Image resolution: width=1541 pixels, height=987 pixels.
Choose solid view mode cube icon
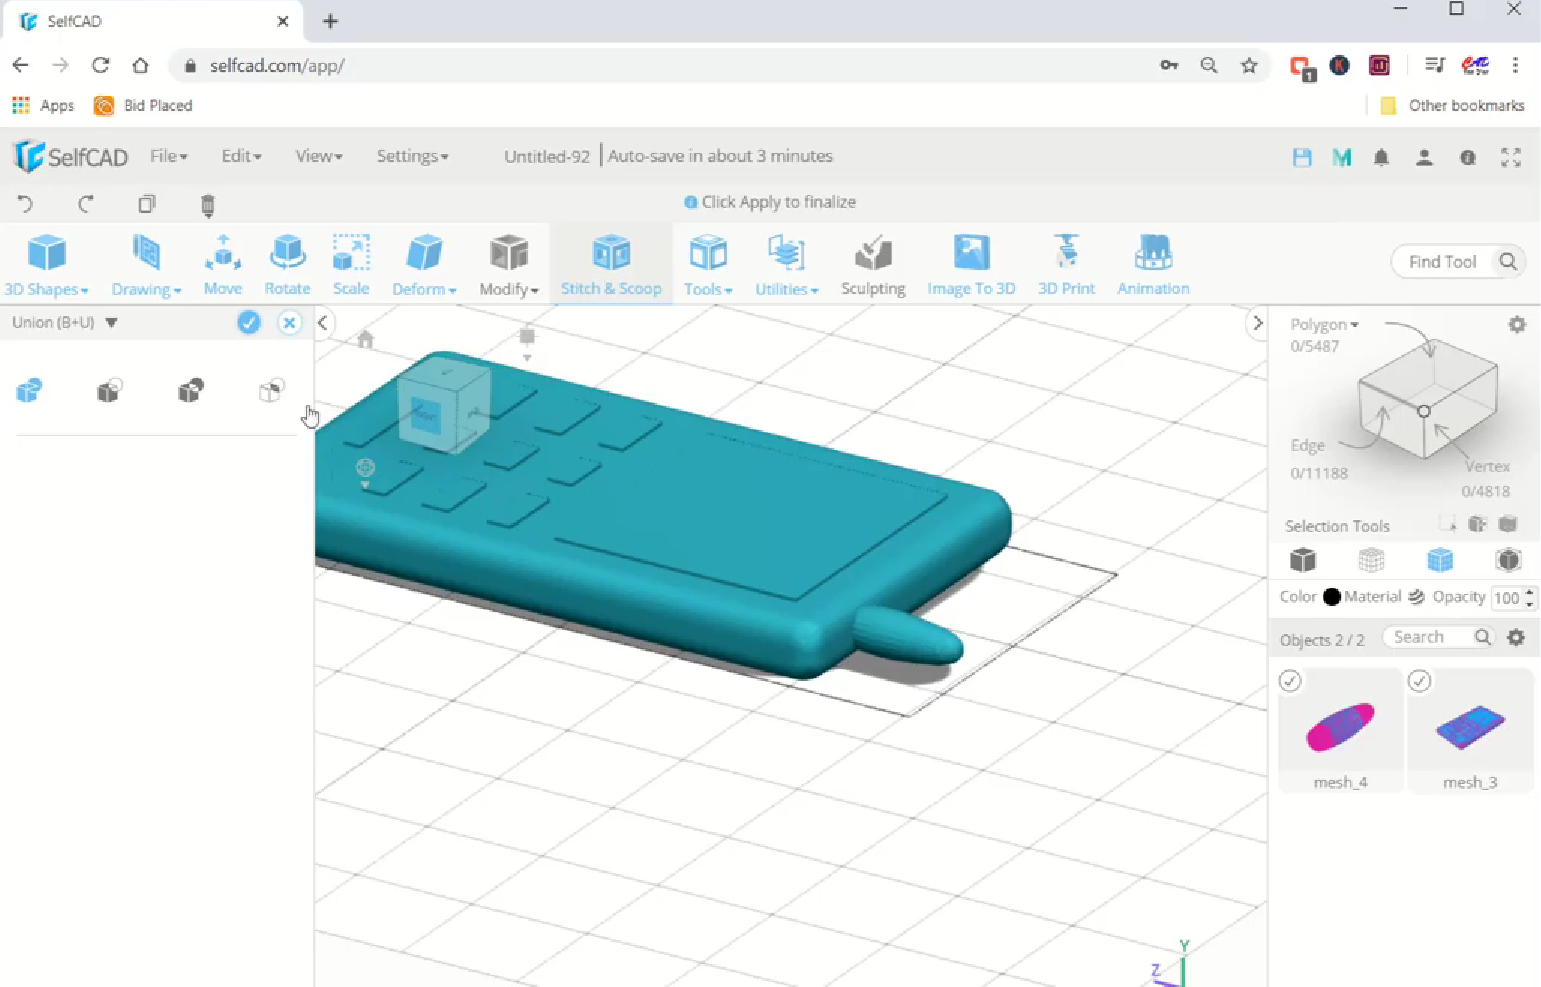pos(1302,560)
